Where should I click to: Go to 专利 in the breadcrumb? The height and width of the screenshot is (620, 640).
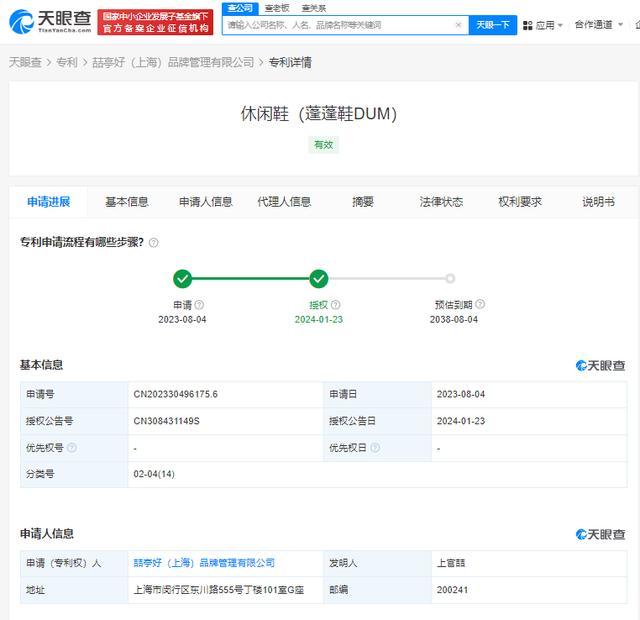pyautogui.click(x=66, y=62)
